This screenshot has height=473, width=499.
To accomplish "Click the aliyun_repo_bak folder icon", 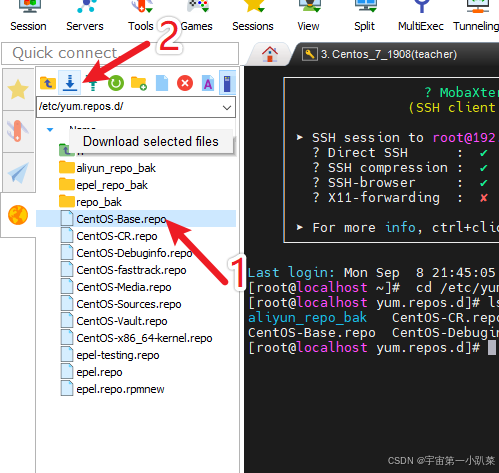I will coord(67,167).
